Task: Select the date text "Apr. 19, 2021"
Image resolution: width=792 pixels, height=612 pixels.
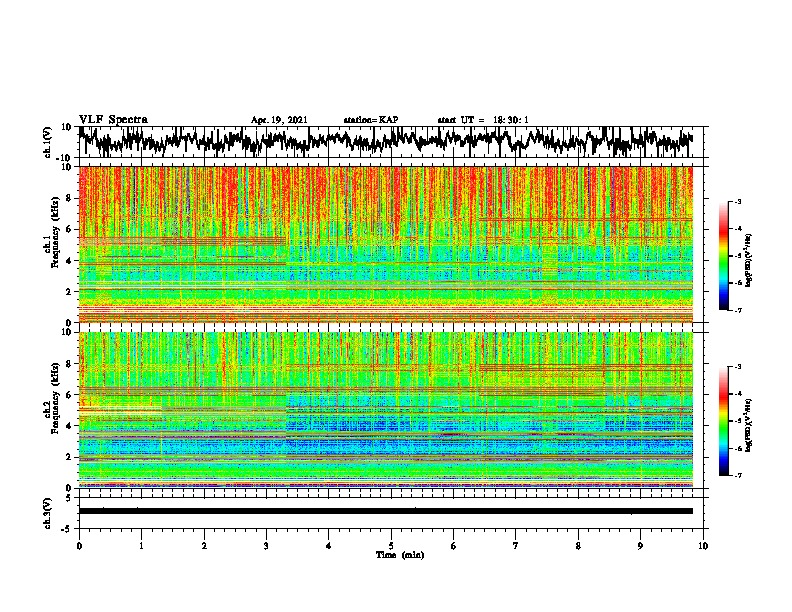Action: click(x=279, y=120)
